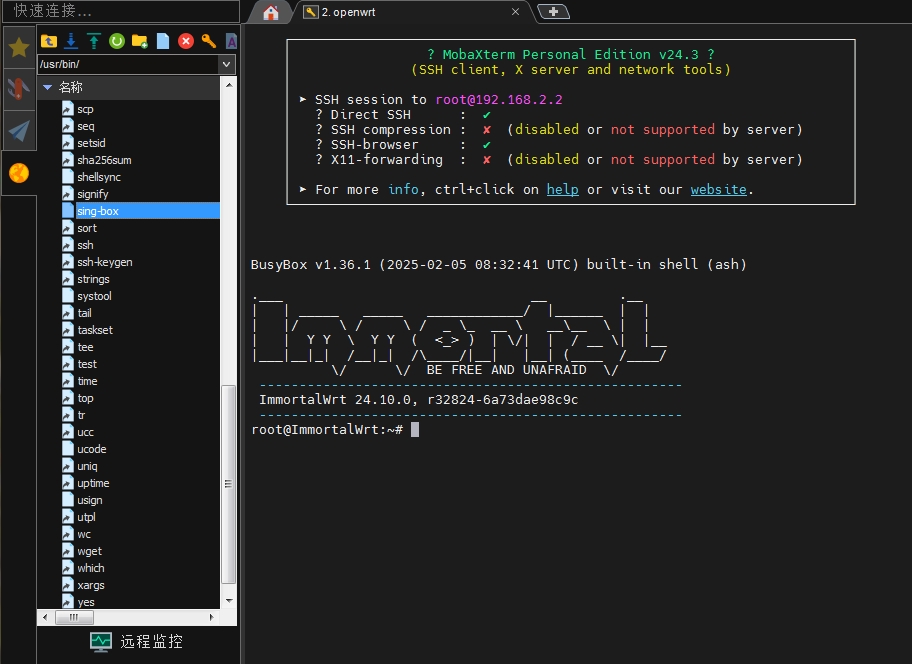
Task: Select the xargs file
Action: coord(91,585)
